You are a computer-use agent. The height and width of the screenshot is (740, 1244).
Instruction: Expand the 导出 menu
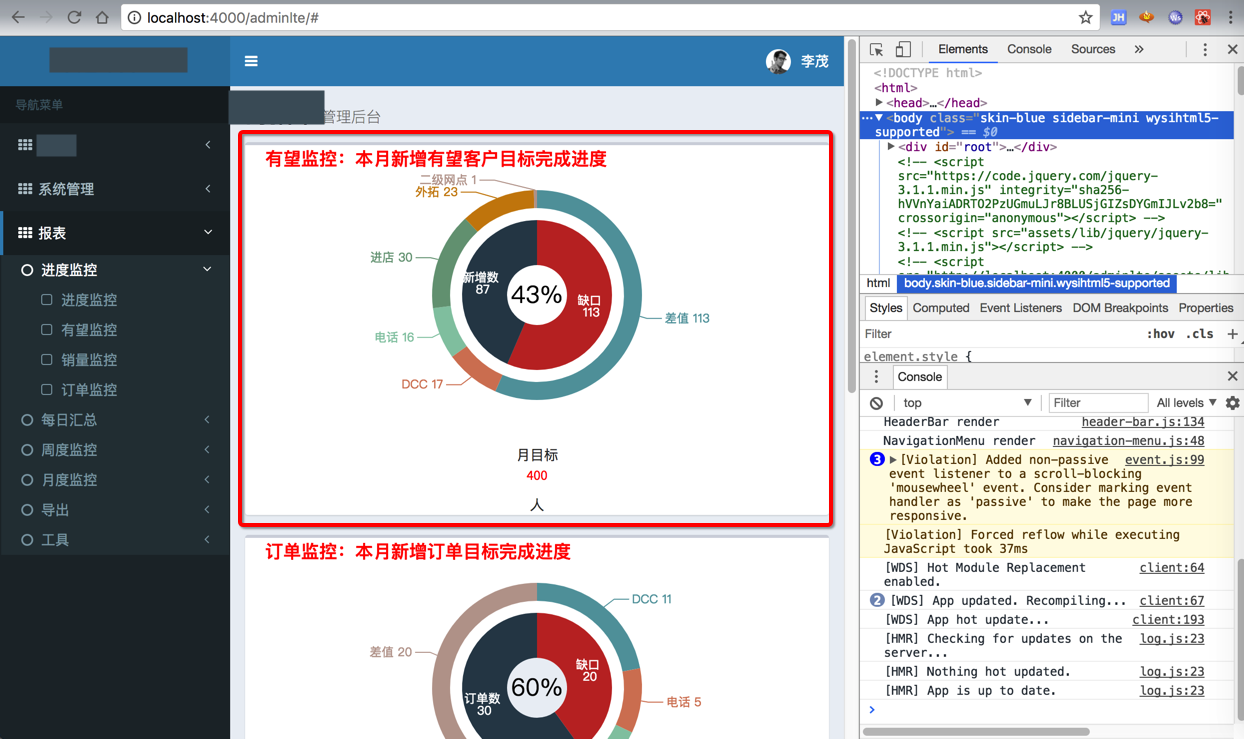[115, 510]
